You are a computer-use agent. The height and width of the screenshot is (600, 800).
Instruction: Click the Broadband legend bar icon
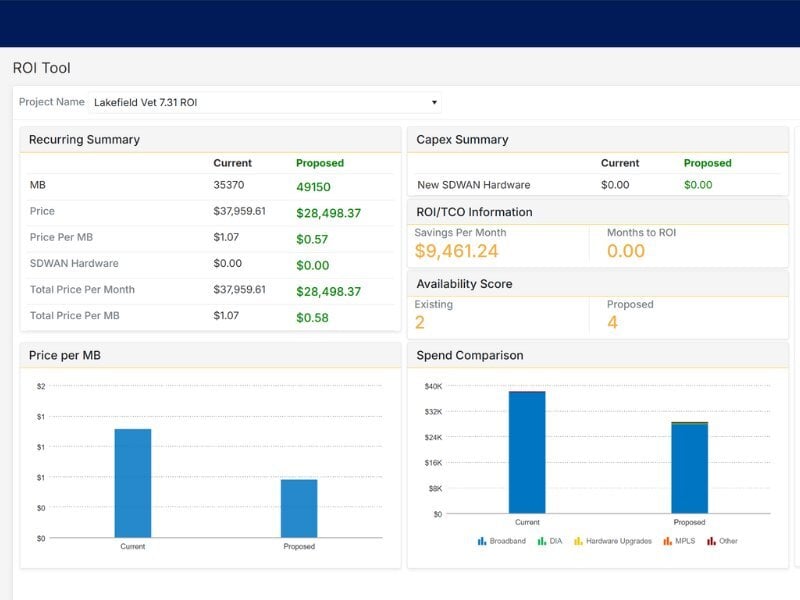click(482, 541)
